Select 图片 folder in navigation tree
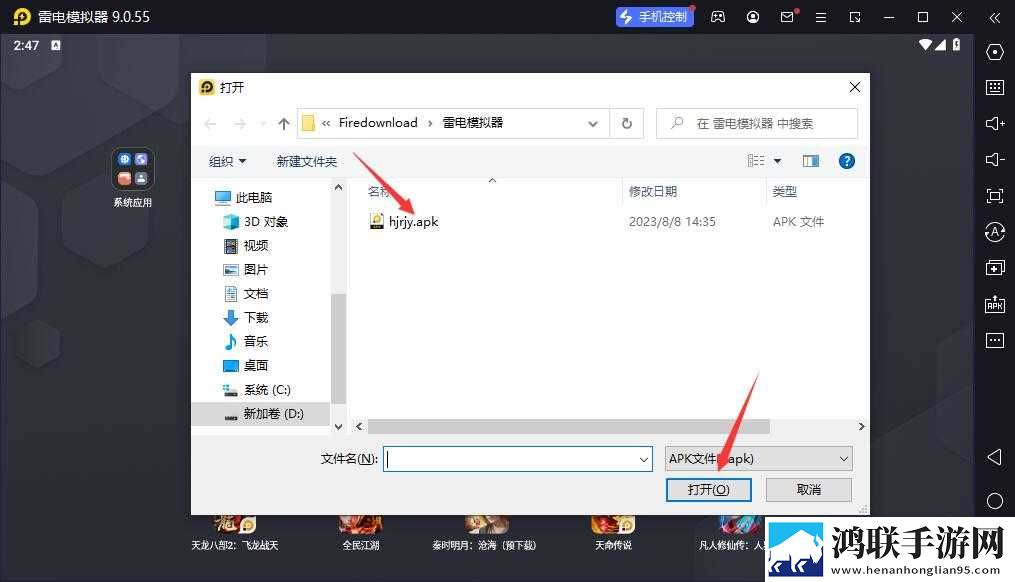 tap(245, 269)
